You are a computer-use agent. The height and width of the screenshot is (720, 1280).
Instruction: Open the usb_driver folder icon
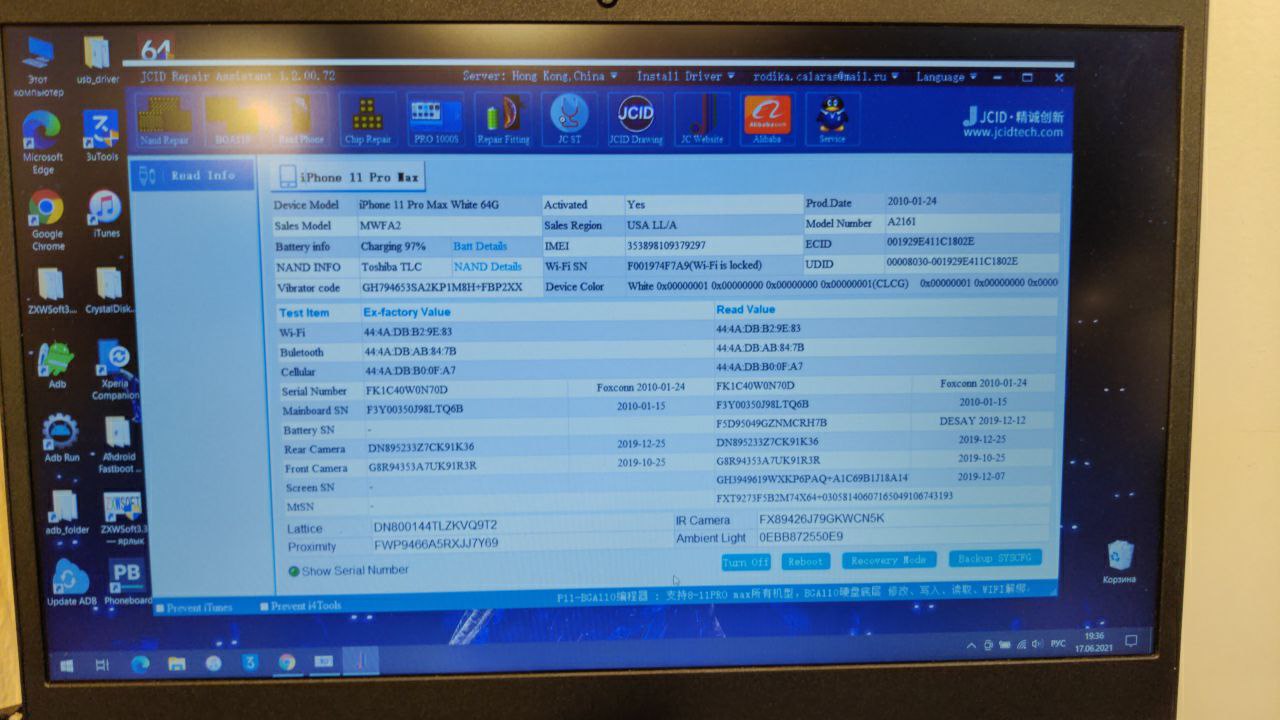point(97,61)
